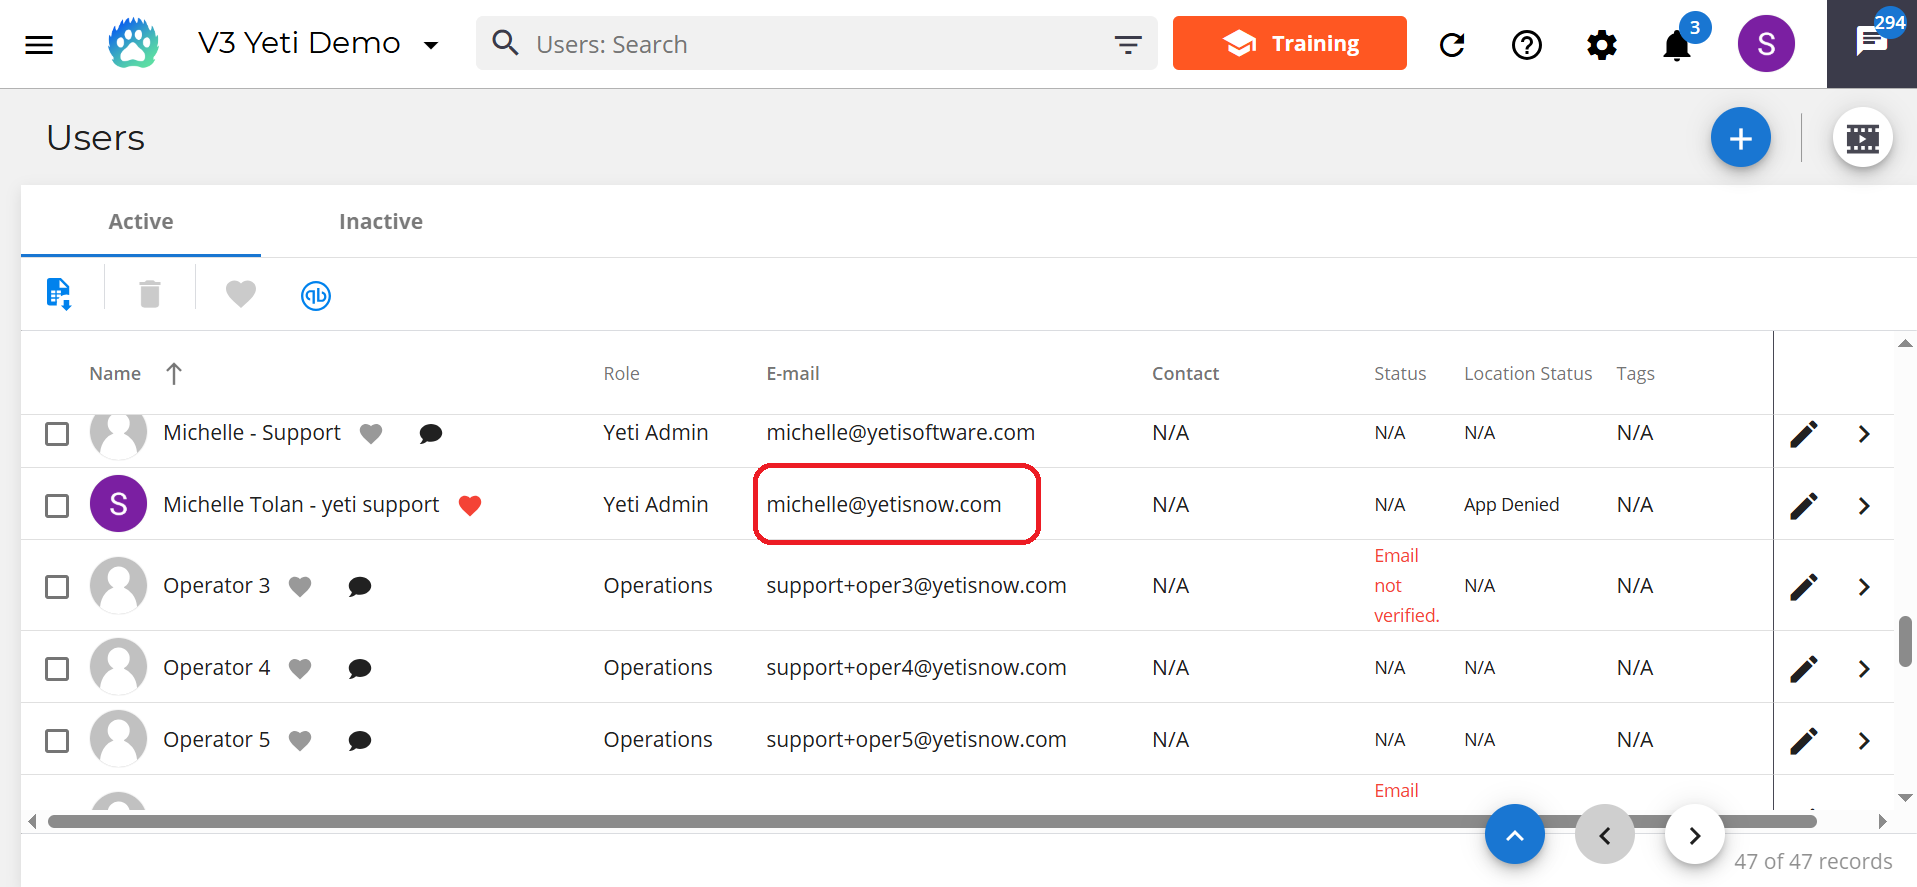Open search filter options in search bar
The height and width of the screenshot is (887, 1917).
1128,44
